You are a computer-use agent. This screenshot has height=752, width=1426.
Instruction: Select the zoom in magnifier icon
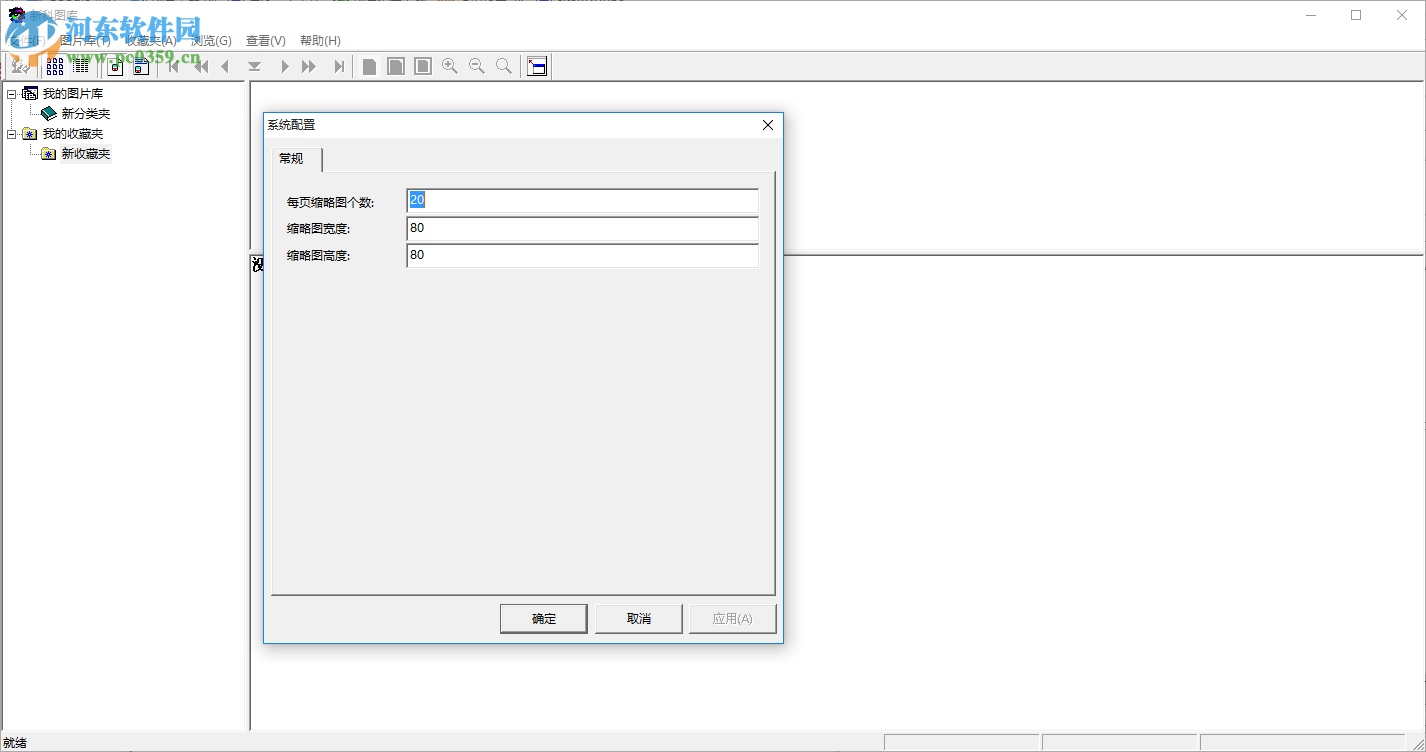click(449, 66)
